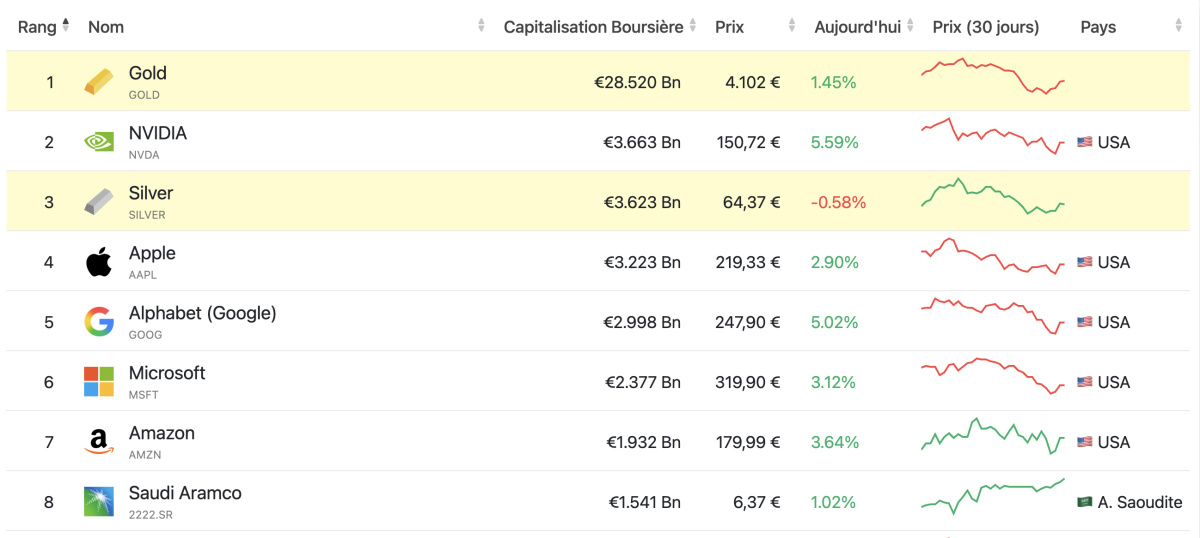Image resolution: width=1200 pixels, height=538 pixels.
Task: Open Amazon's 30-day price chart
Action: [993, 436]
